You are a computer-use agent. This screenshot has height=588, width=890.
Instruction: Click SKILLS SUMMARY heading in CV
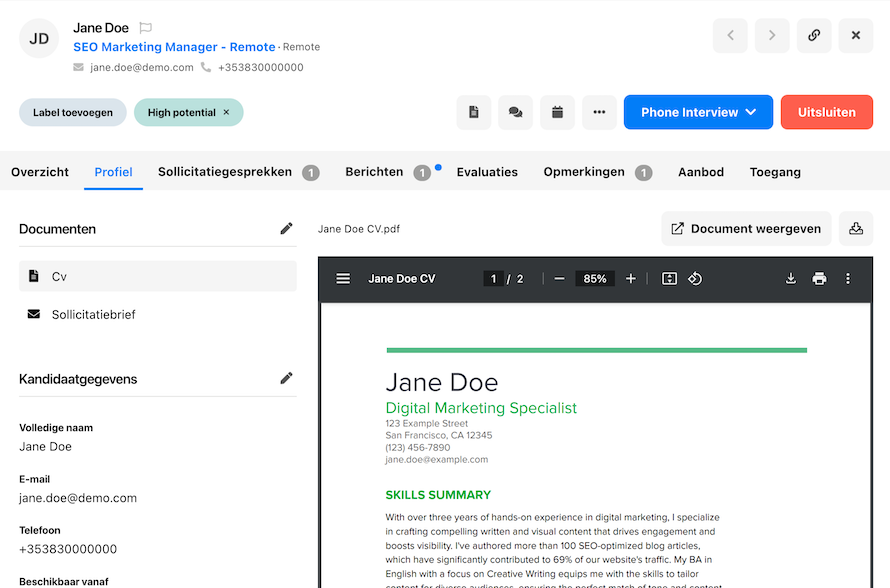pyautogui.click(x=438, y=495)
